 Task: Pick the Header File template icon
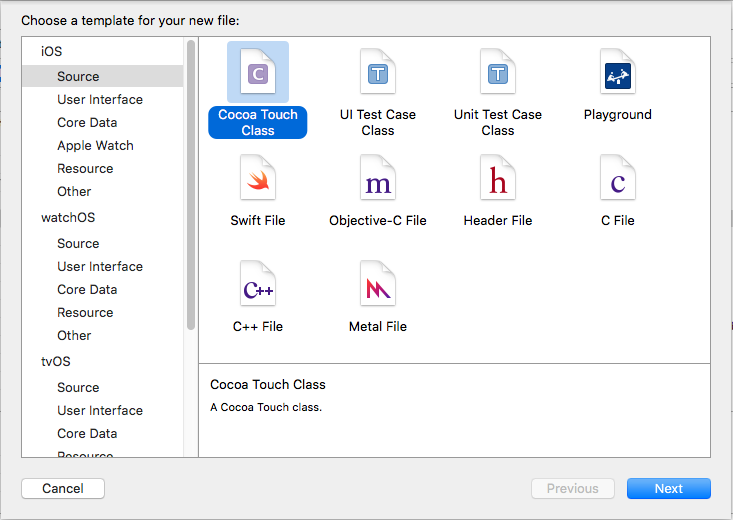pos(498,179)
